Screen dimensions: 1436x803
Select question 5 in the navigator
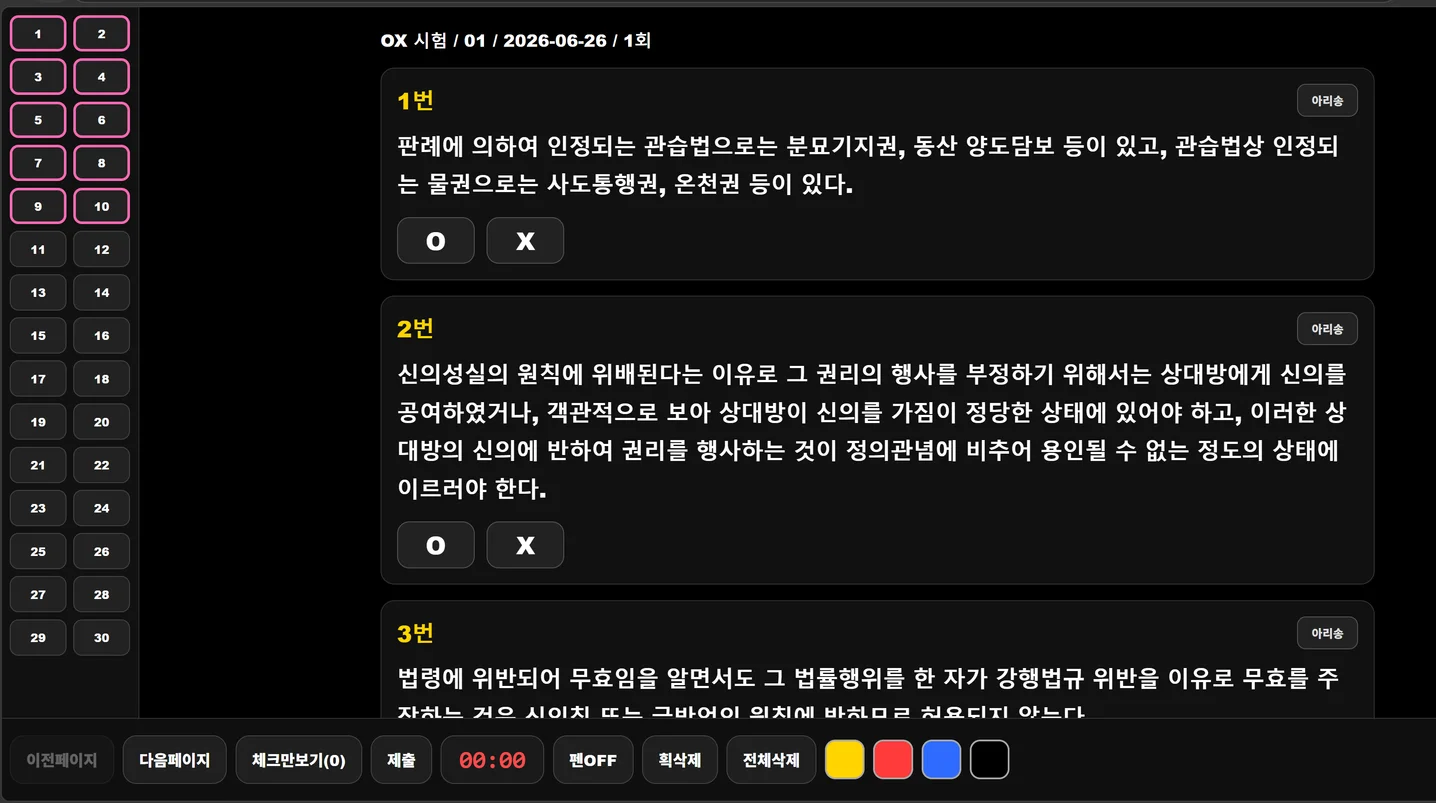38,120
